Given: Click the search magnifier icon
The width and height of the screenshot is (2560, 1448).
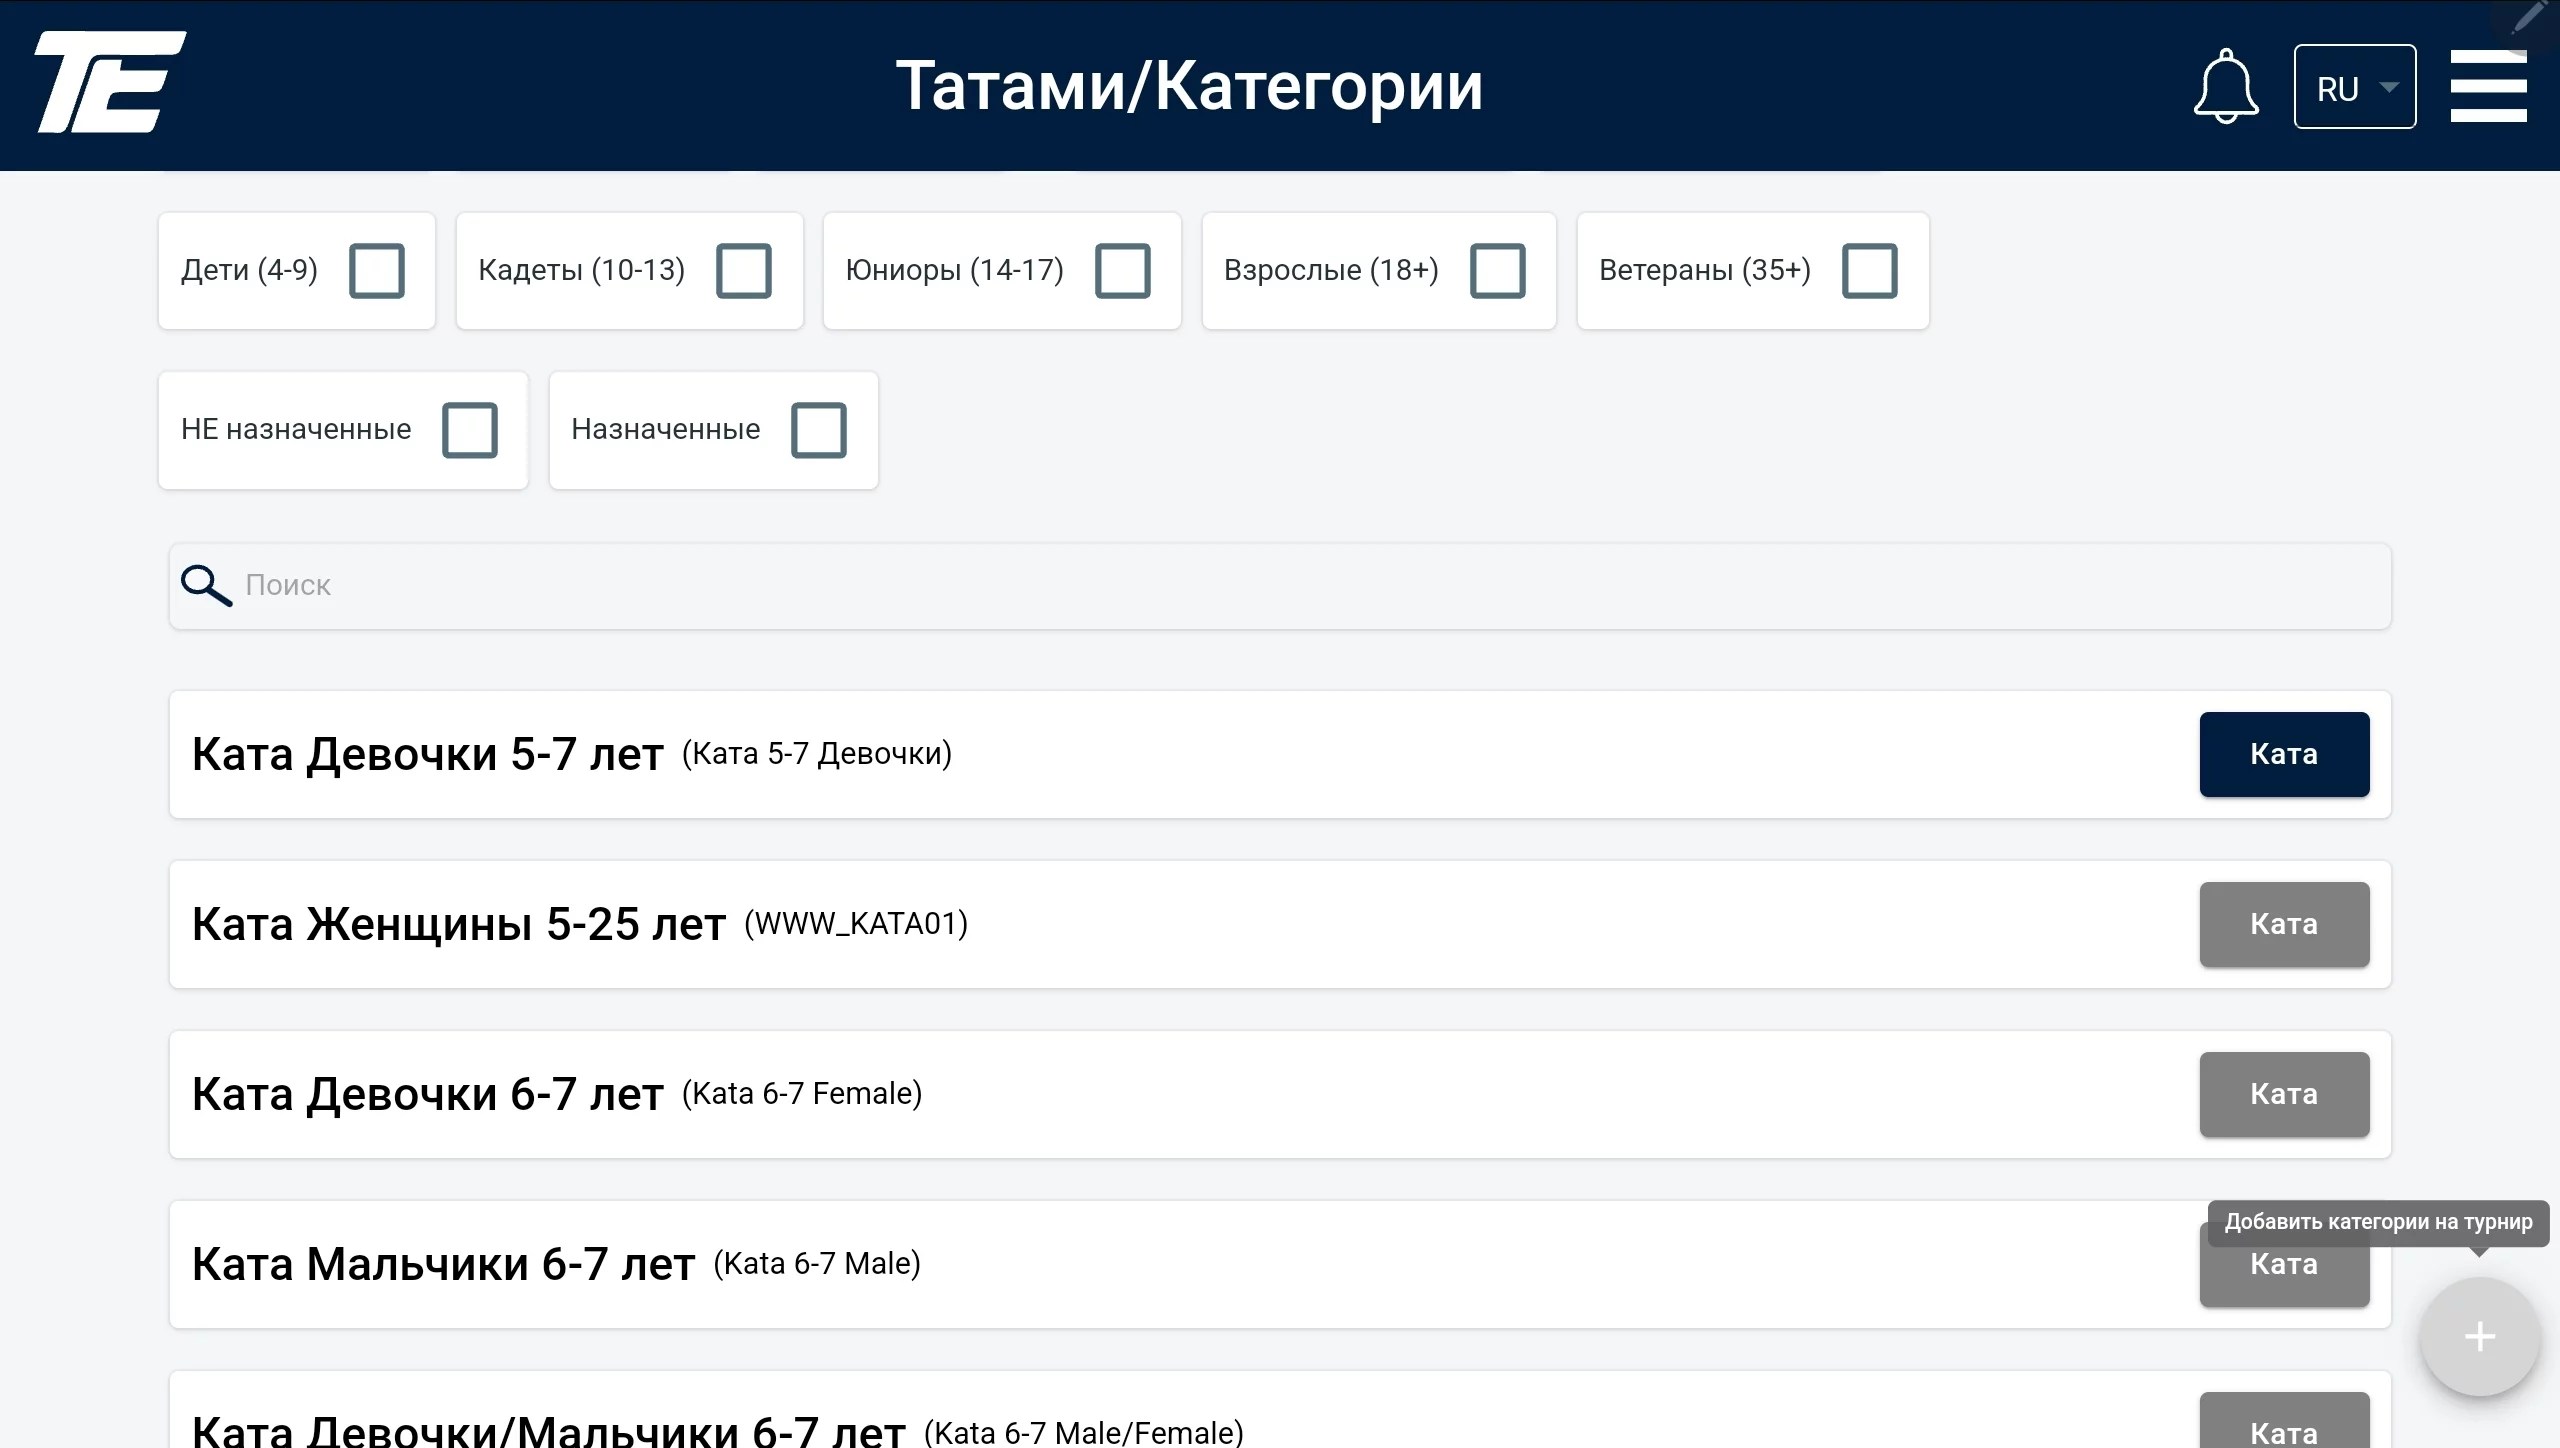Looking at the screenshot, I should (206, 585).
